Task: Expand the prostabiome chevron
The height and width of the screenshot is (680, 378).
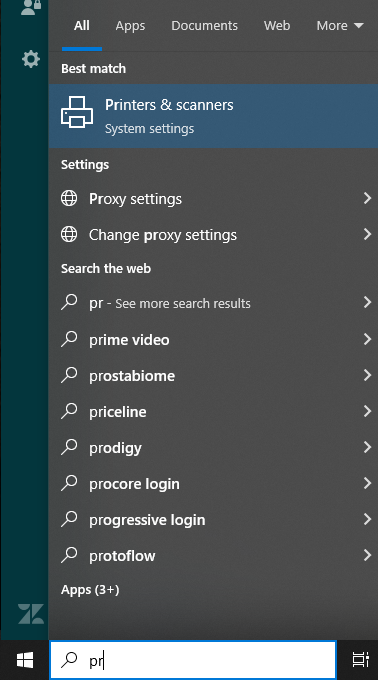Action: (x=367, y=375)
